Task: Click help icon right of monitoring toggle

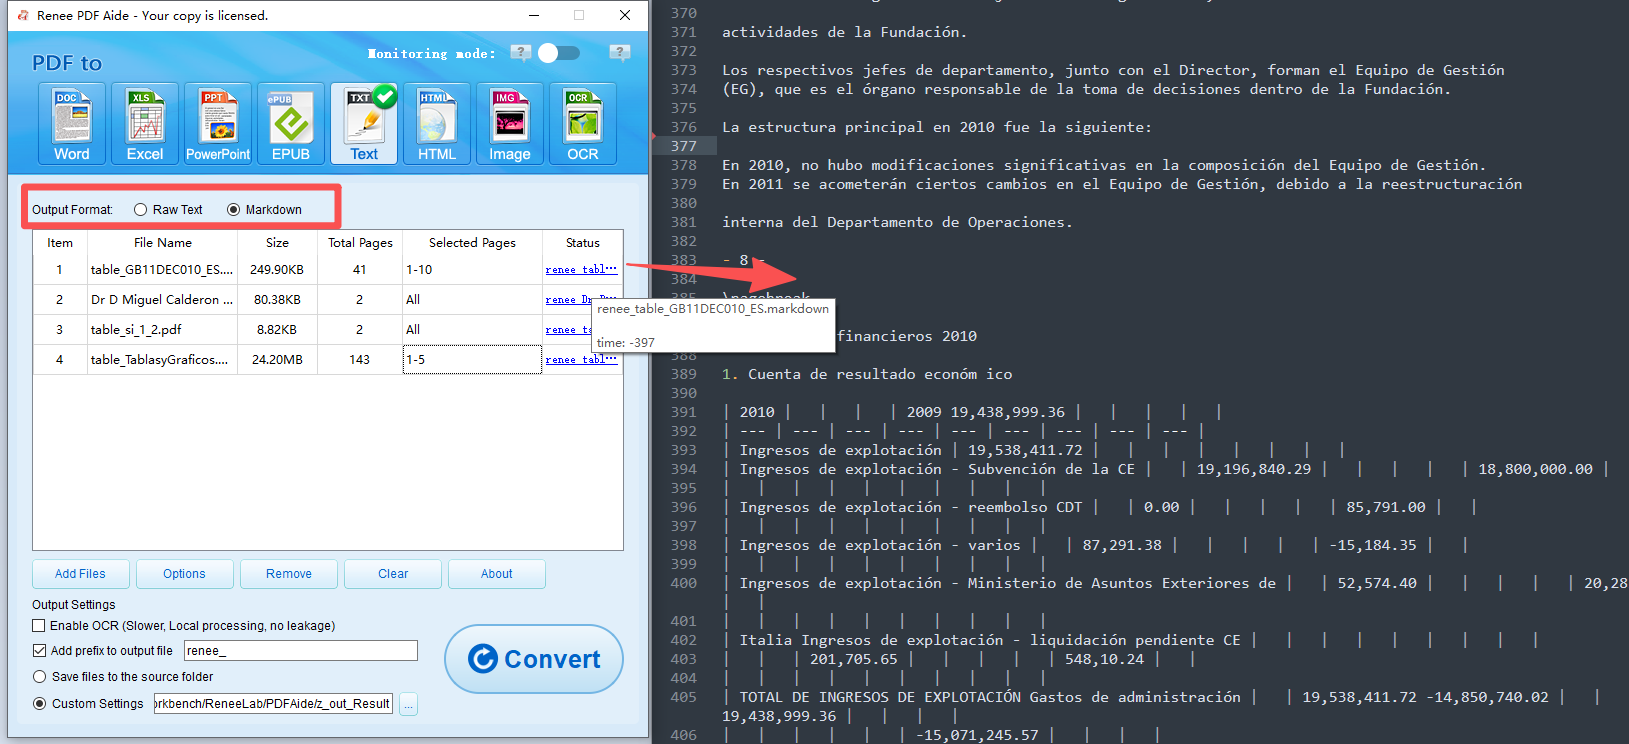Action: pyautogui.click(x=620, y=53)
